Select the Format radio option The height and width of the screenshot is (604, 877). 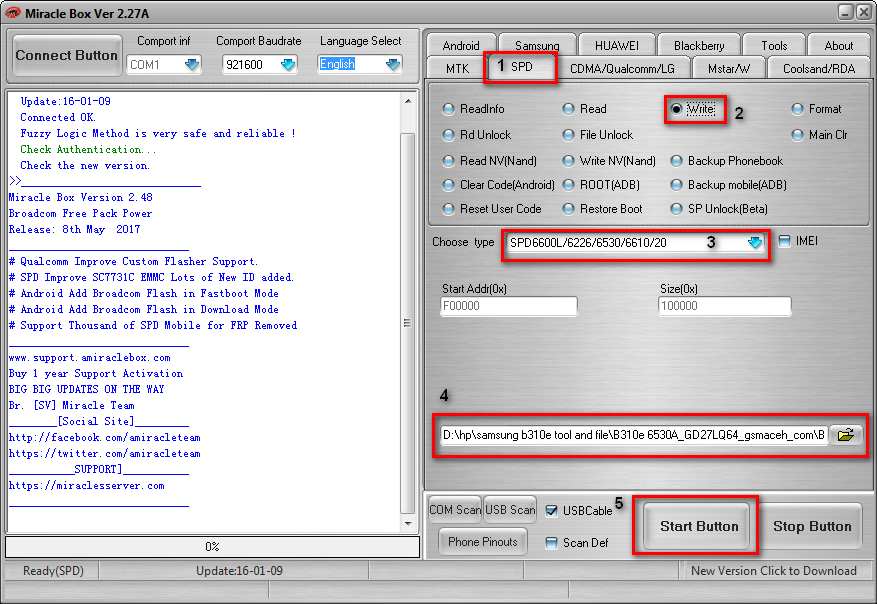tap(817, 109)
